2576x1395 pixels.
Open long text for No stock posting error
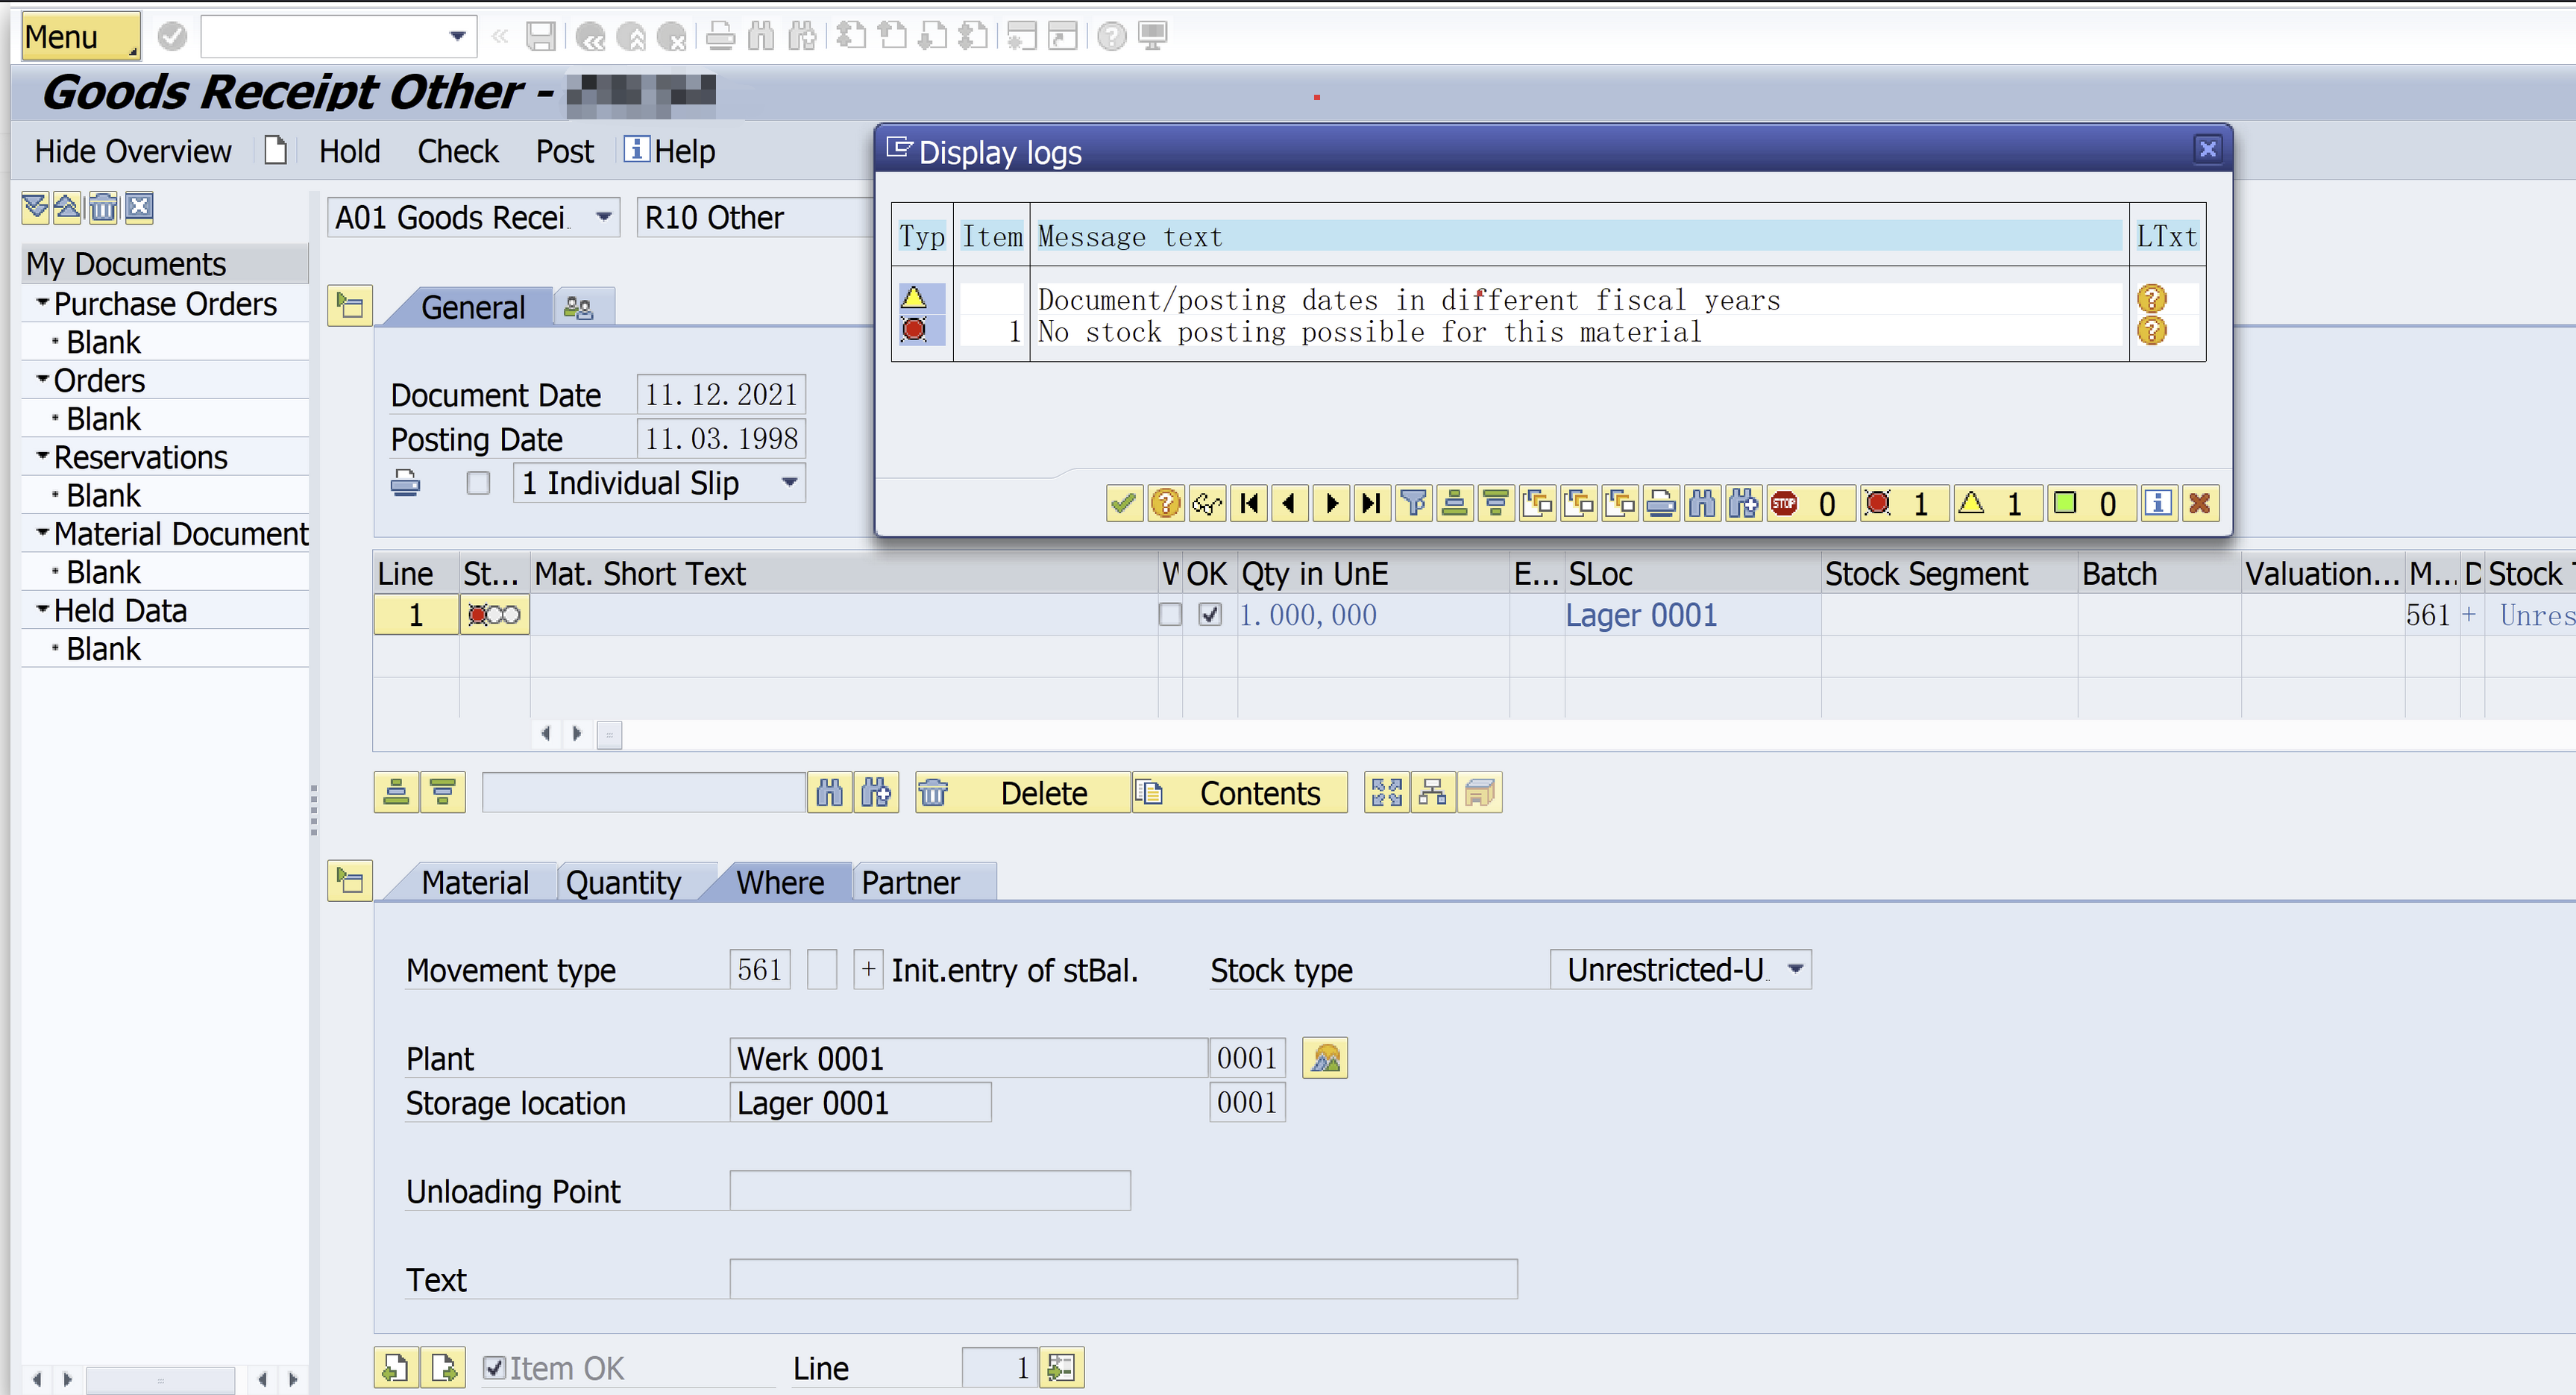tap(2152, 331)
